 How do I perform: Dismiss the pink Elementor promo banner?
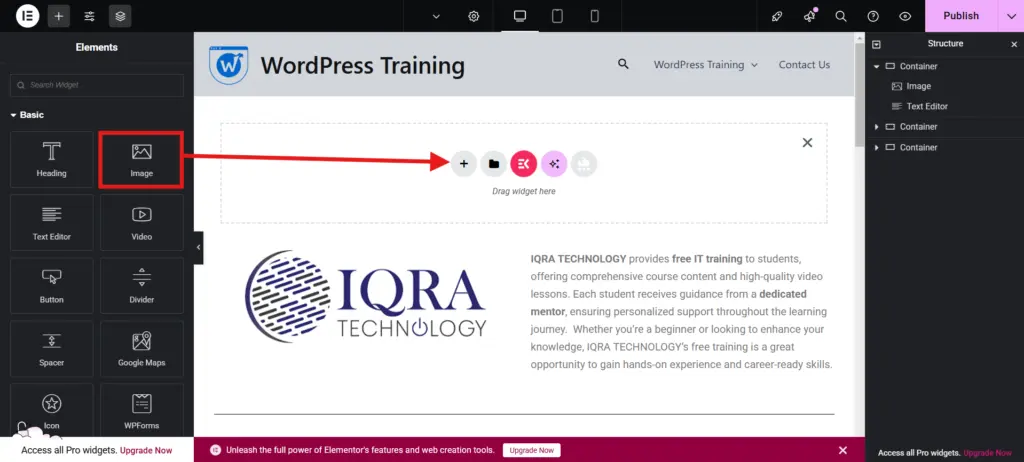[x=842, y=450]
